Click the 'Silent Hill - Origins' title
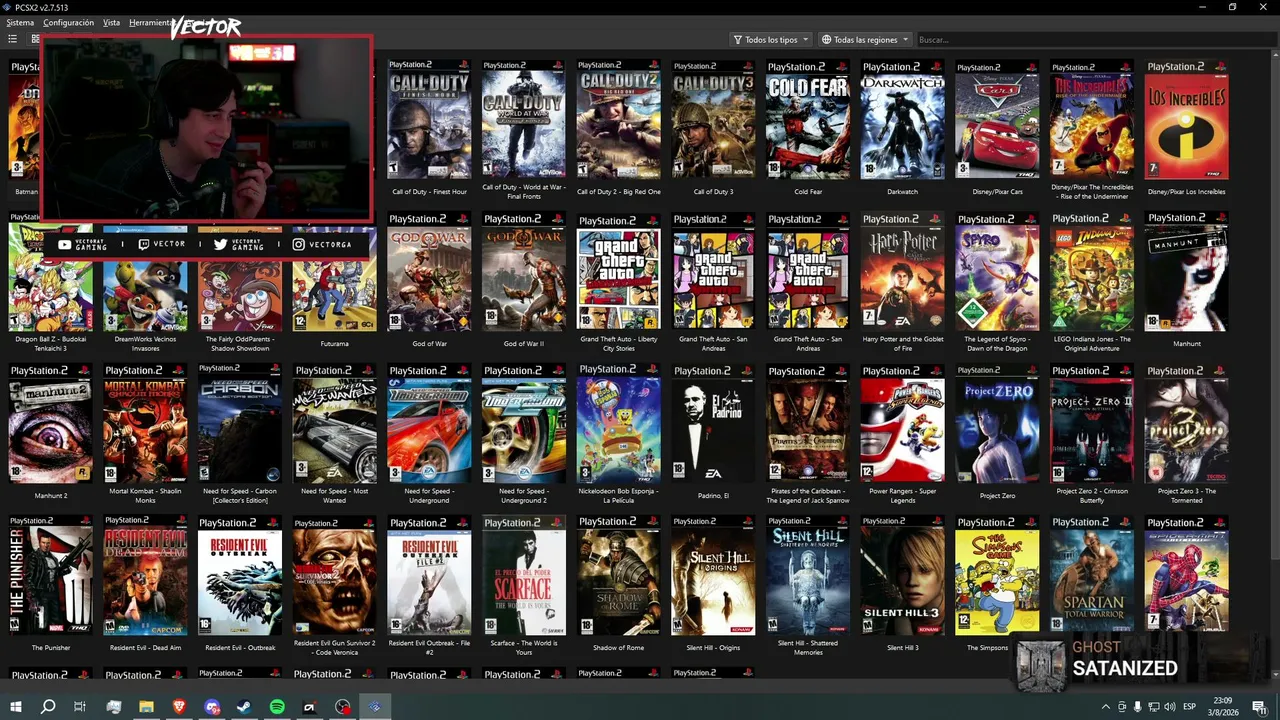The height and width of the screenshot is (720, 1280). [x=713, y=648]
